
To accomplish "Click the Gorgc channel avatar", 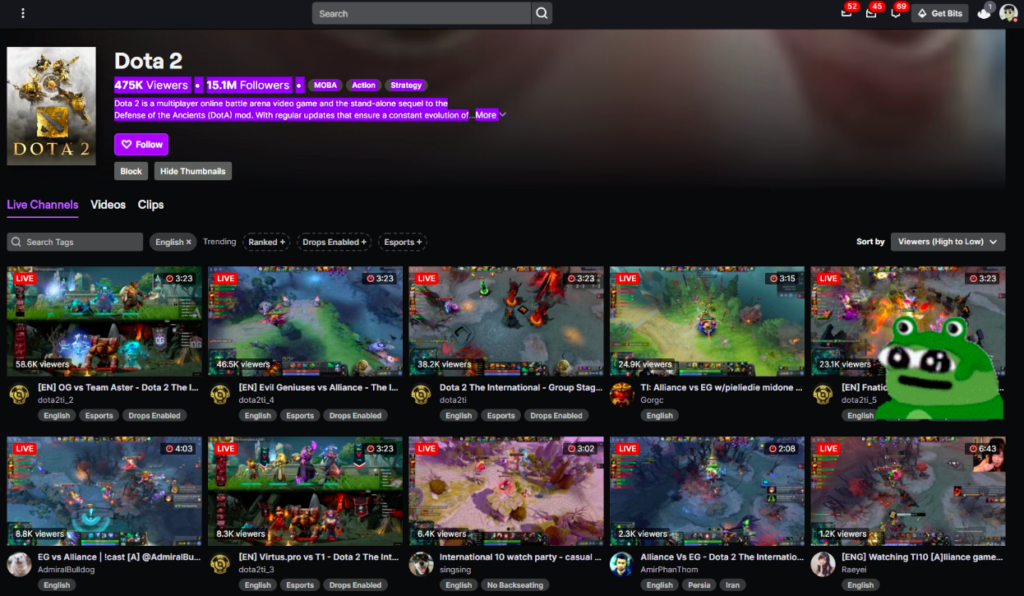I will (x=621, y=393).
